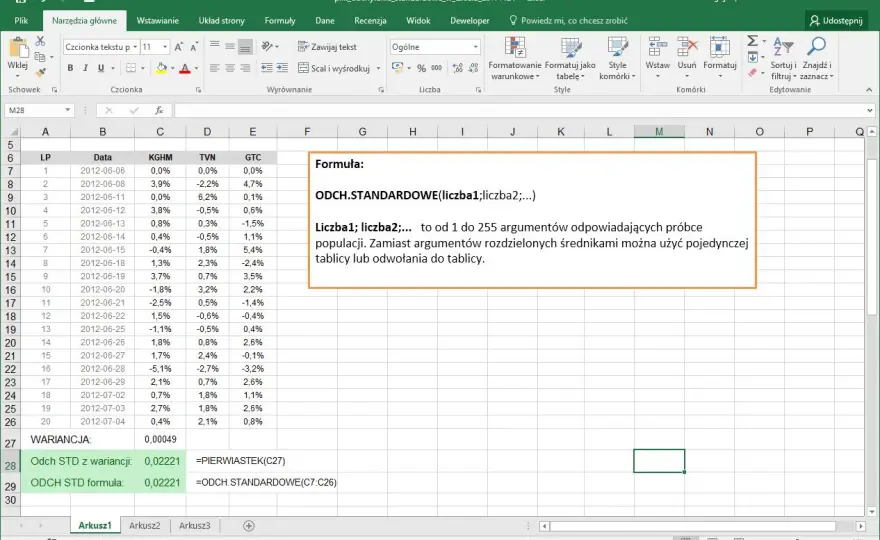Click the copy icon in Schowek

tap(40, 57)
